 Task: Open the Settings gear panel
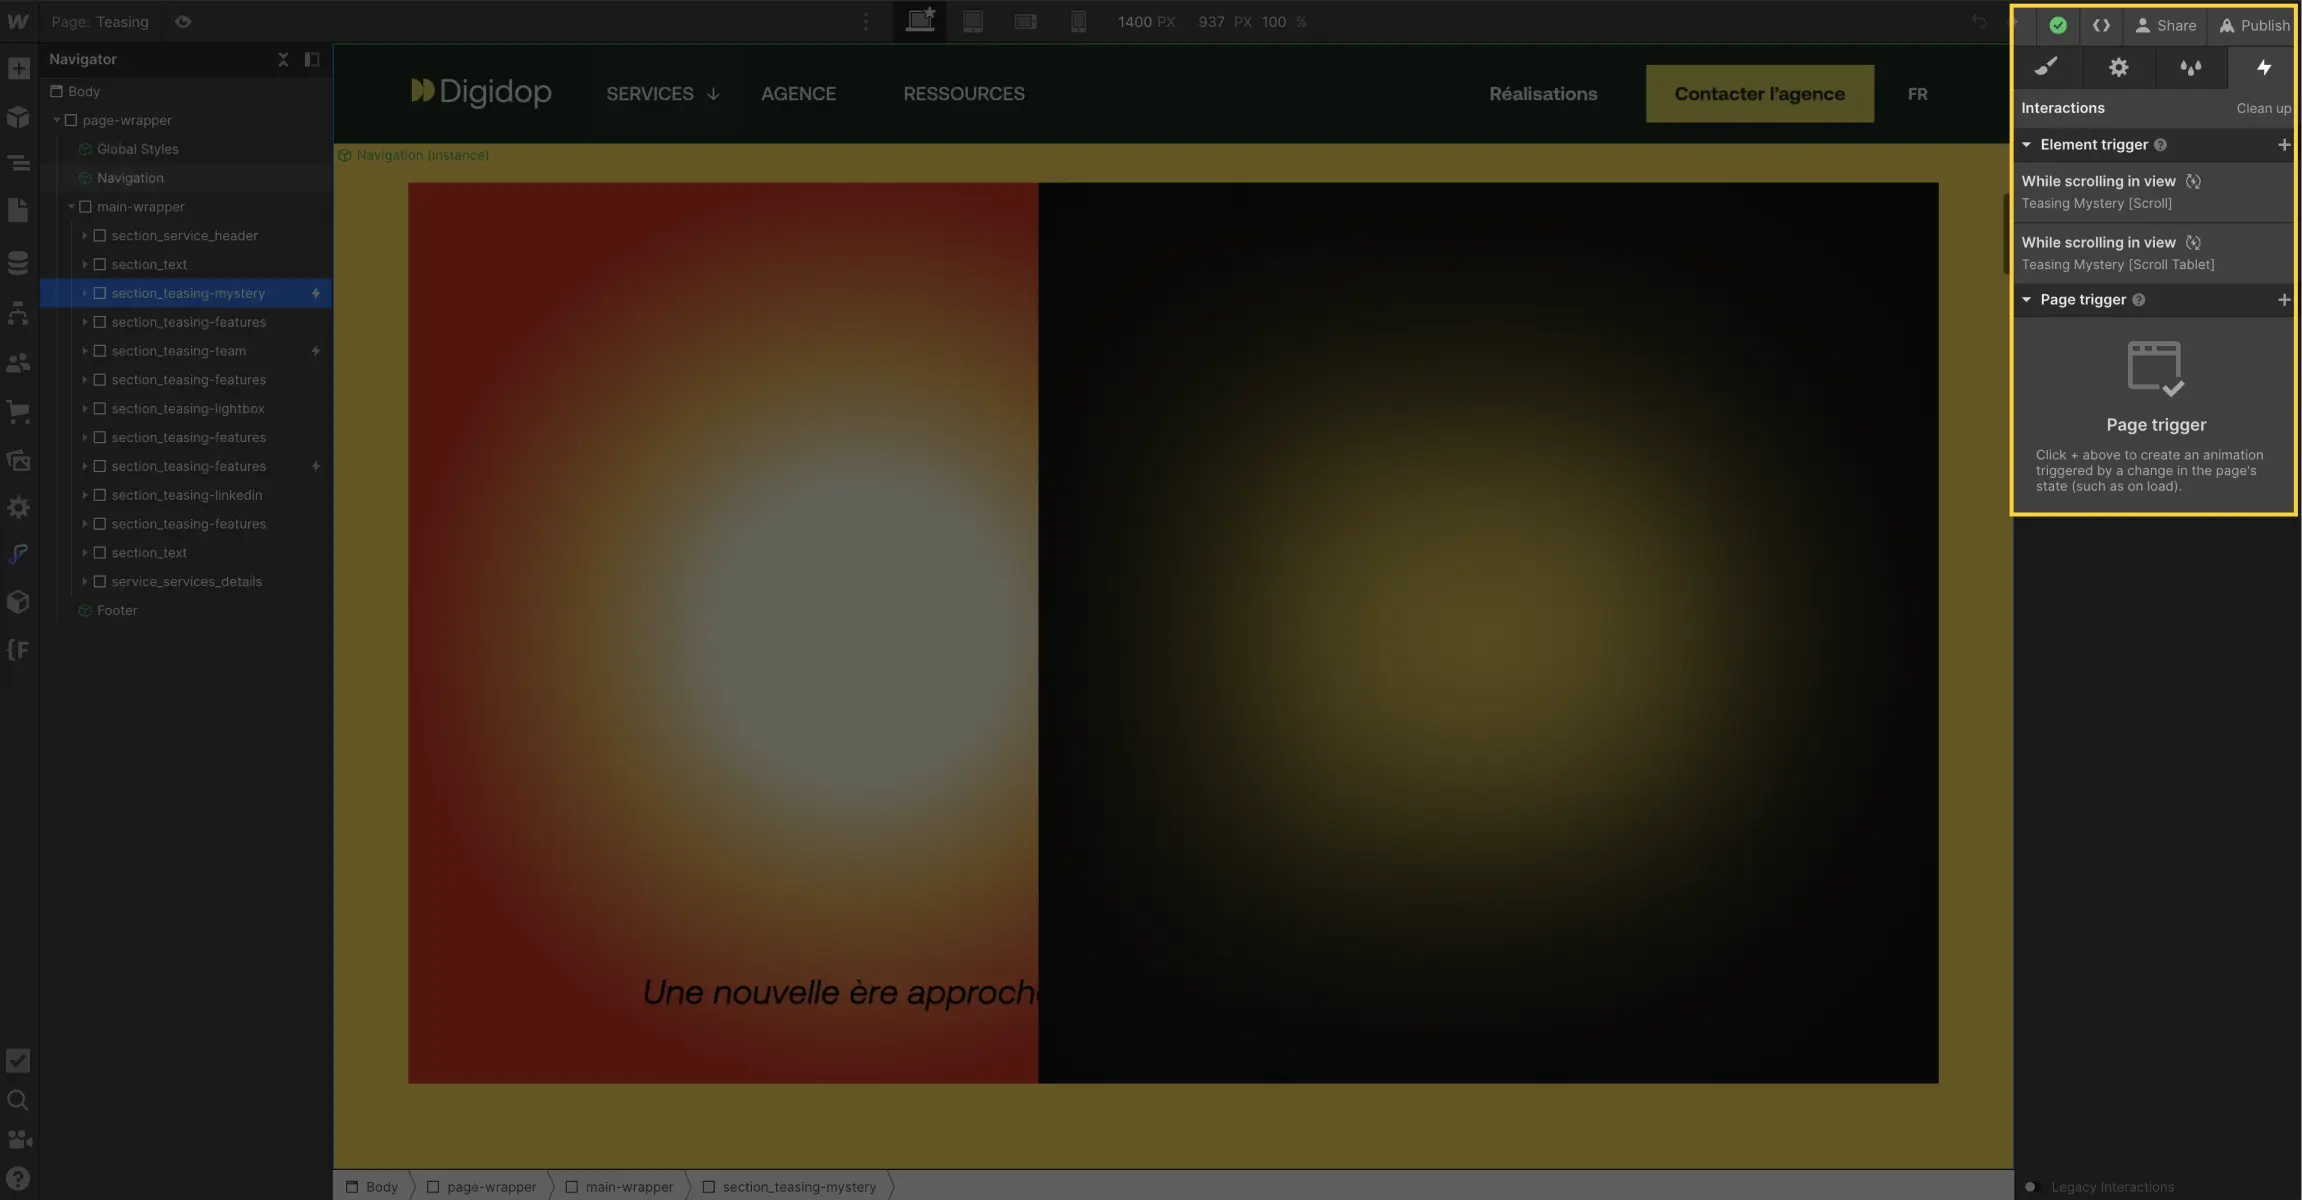(x=2119, y=67)
